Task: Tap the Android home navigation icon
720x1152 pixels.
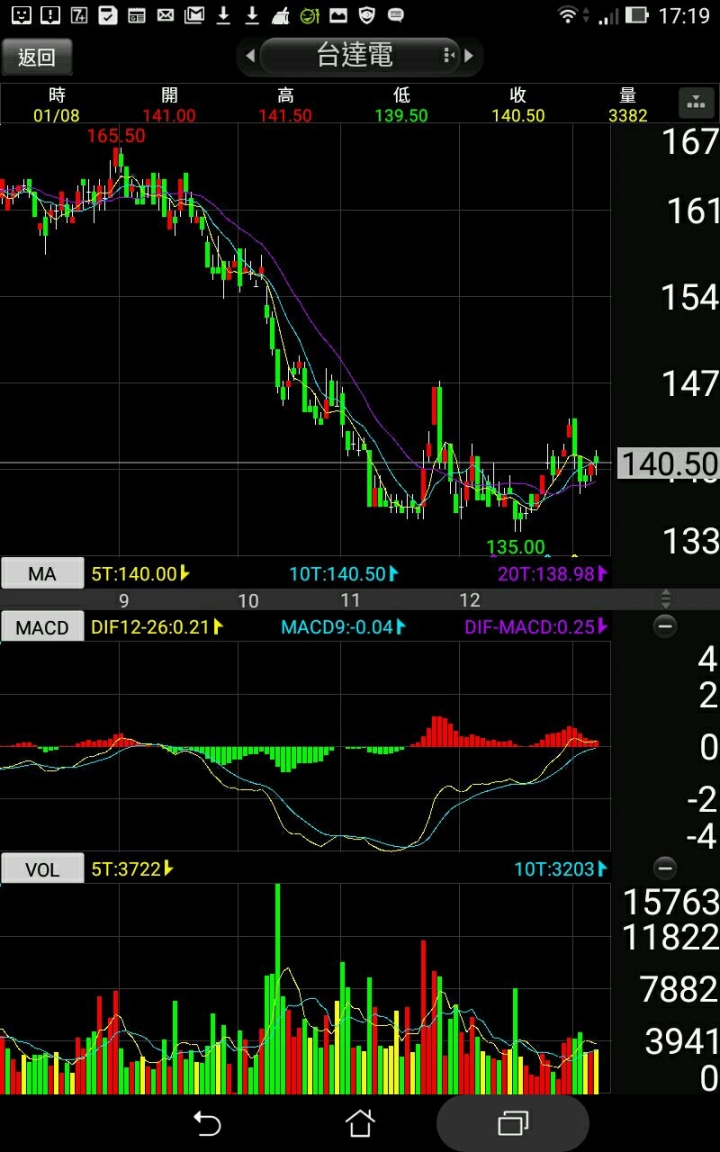Action: 360,1123
